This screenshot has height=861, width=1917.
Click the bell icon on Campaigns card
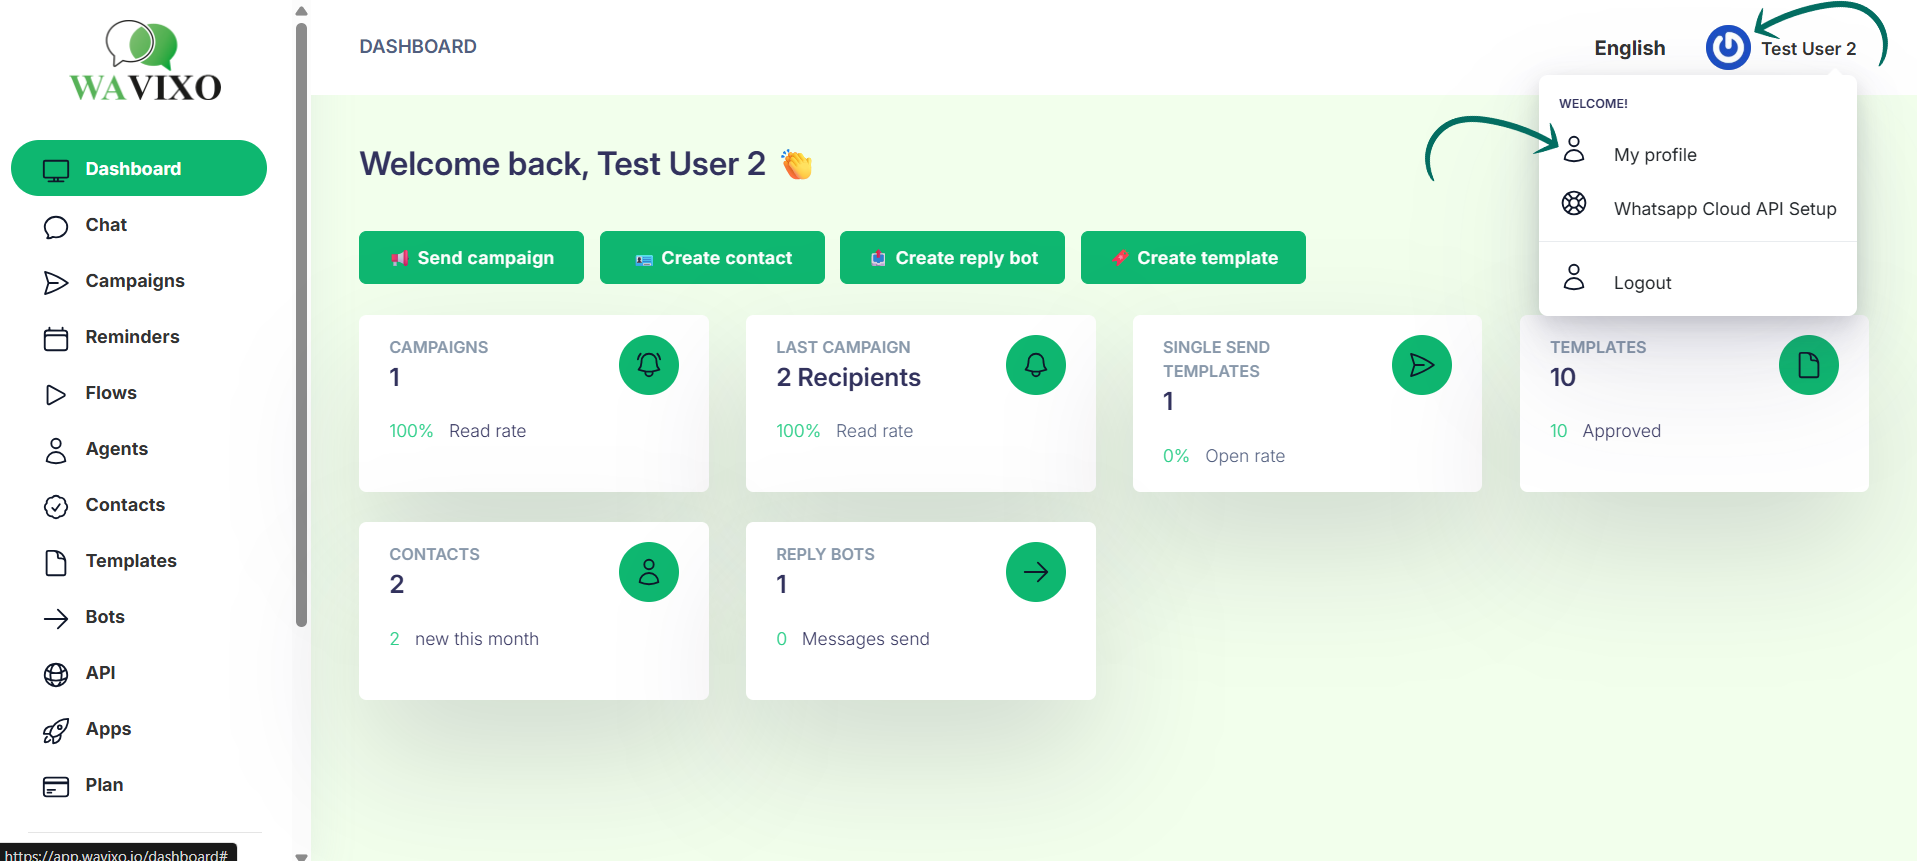pos(648,365)
